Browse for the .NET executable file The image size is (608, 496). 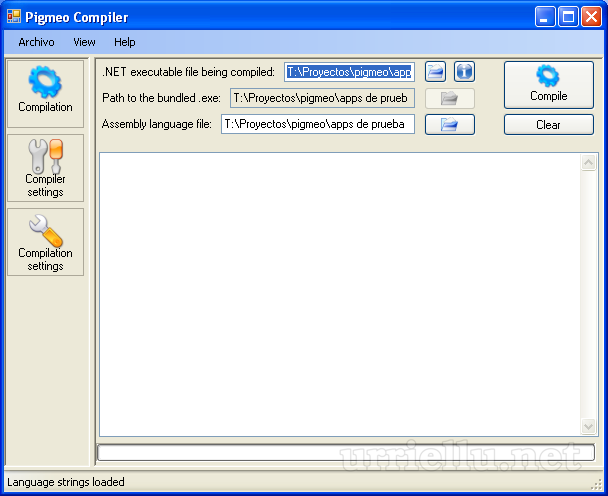point(435,72)
